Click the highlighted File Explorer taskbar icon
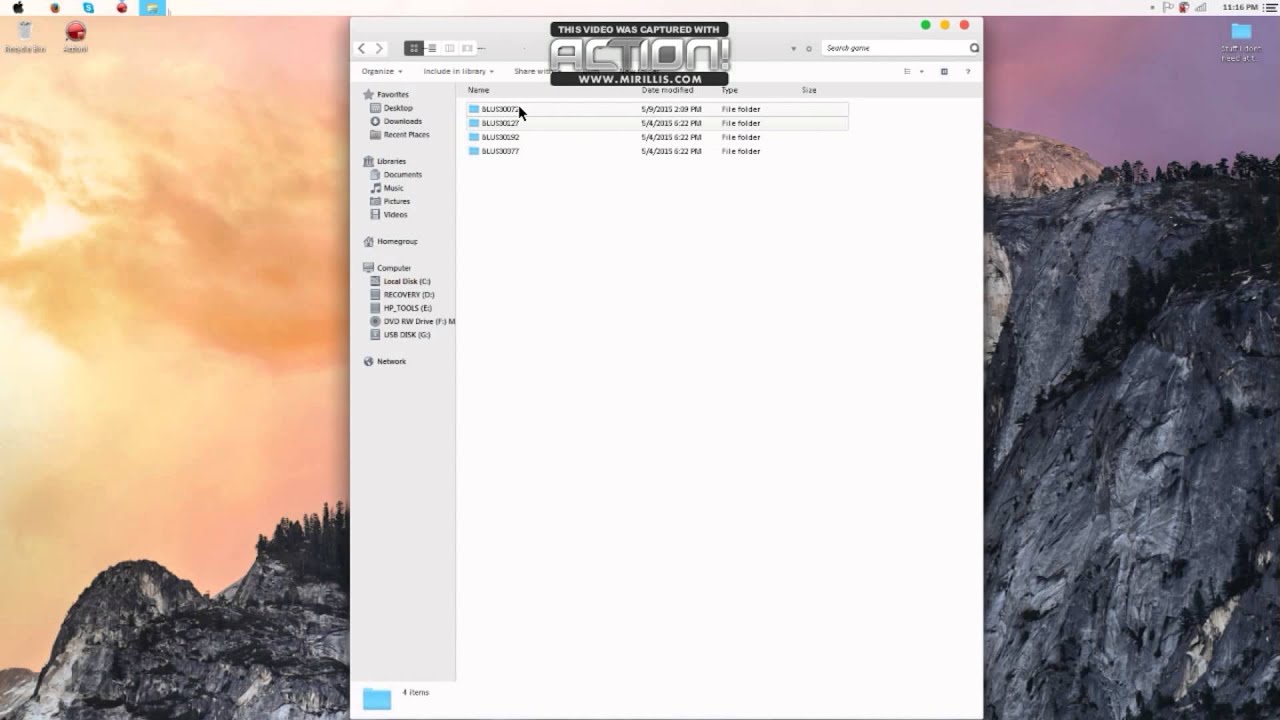The width and height of the screenshot is (1280, 720). tap(152, 7)
